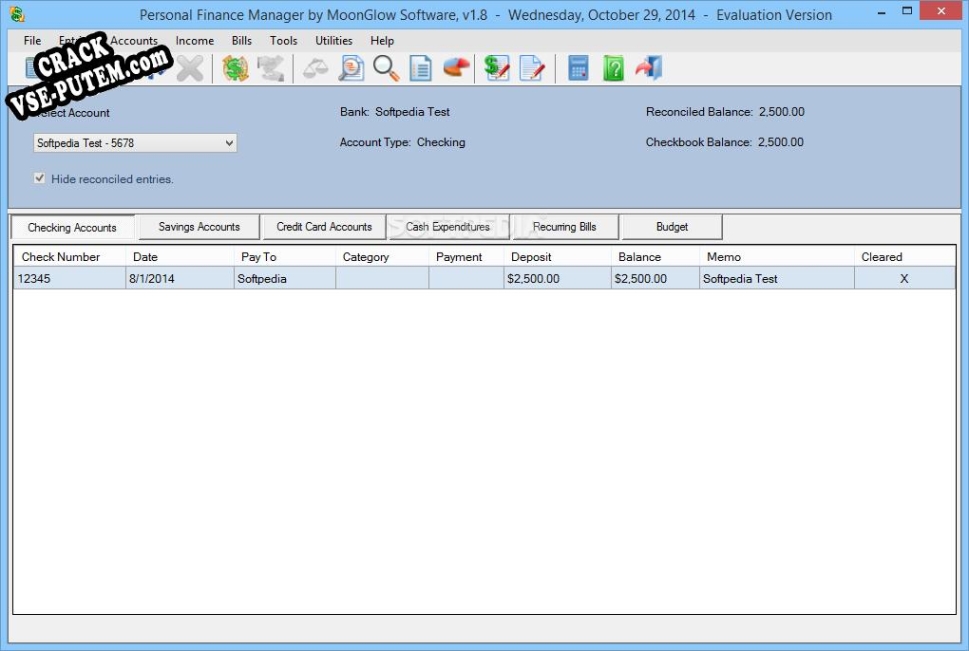Viewport: 969px width, 651px height.
Task: Click the green help book icon
Action: click(x=613, y=68)
